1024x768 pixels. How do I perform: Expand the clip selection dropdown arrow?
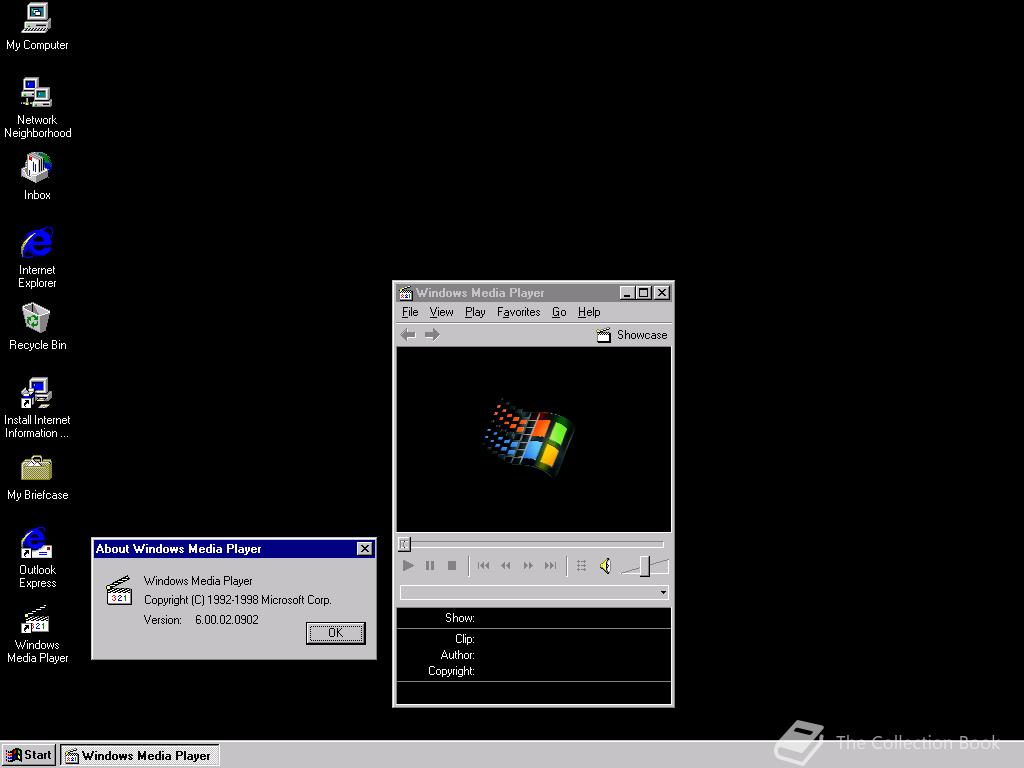[x=663, y=593]
